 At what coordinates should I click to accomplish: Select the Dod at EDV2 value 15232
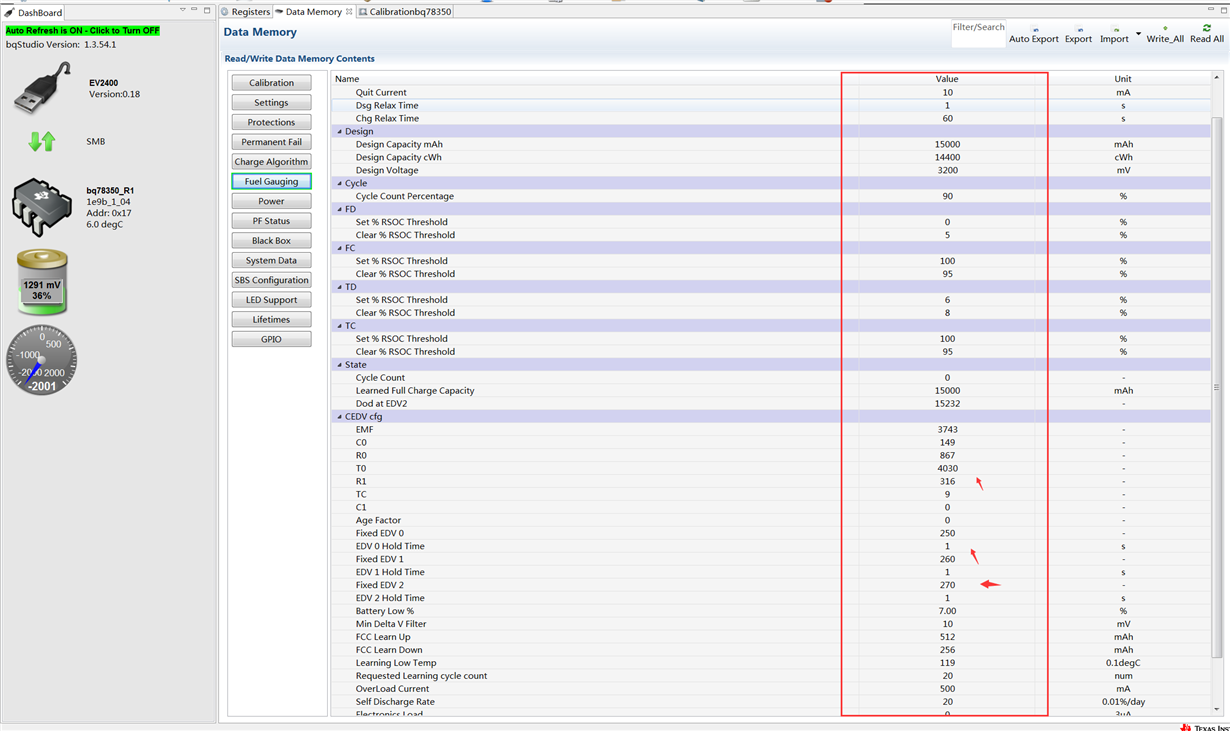click(947, 404)
